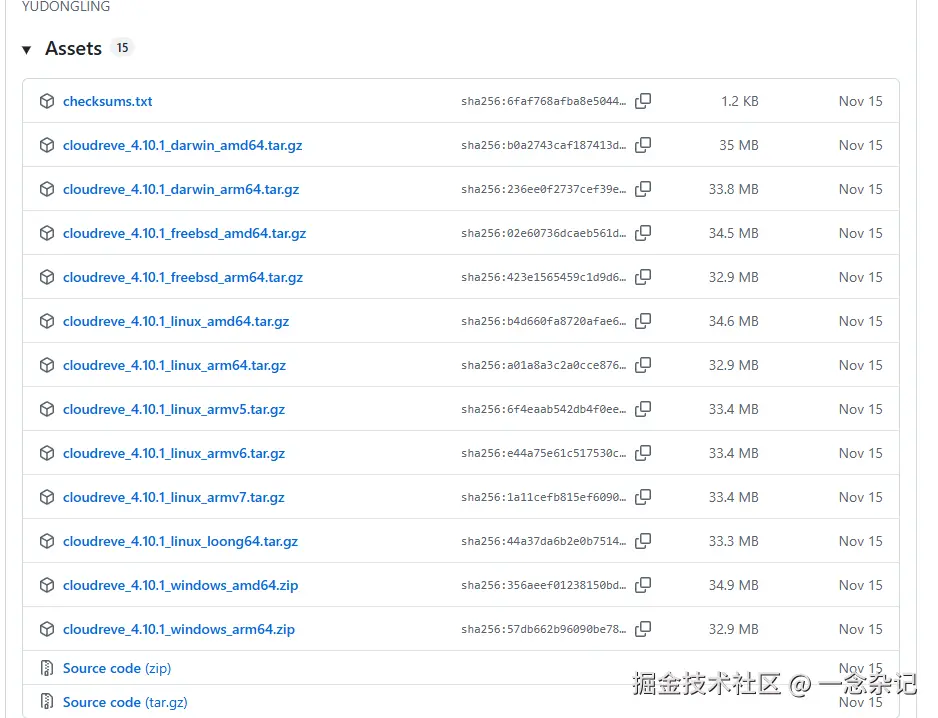The width and height of the screenshot is (938, 718).
Task: Click the 34.6 MB file size
Action: tap(733, 321)
